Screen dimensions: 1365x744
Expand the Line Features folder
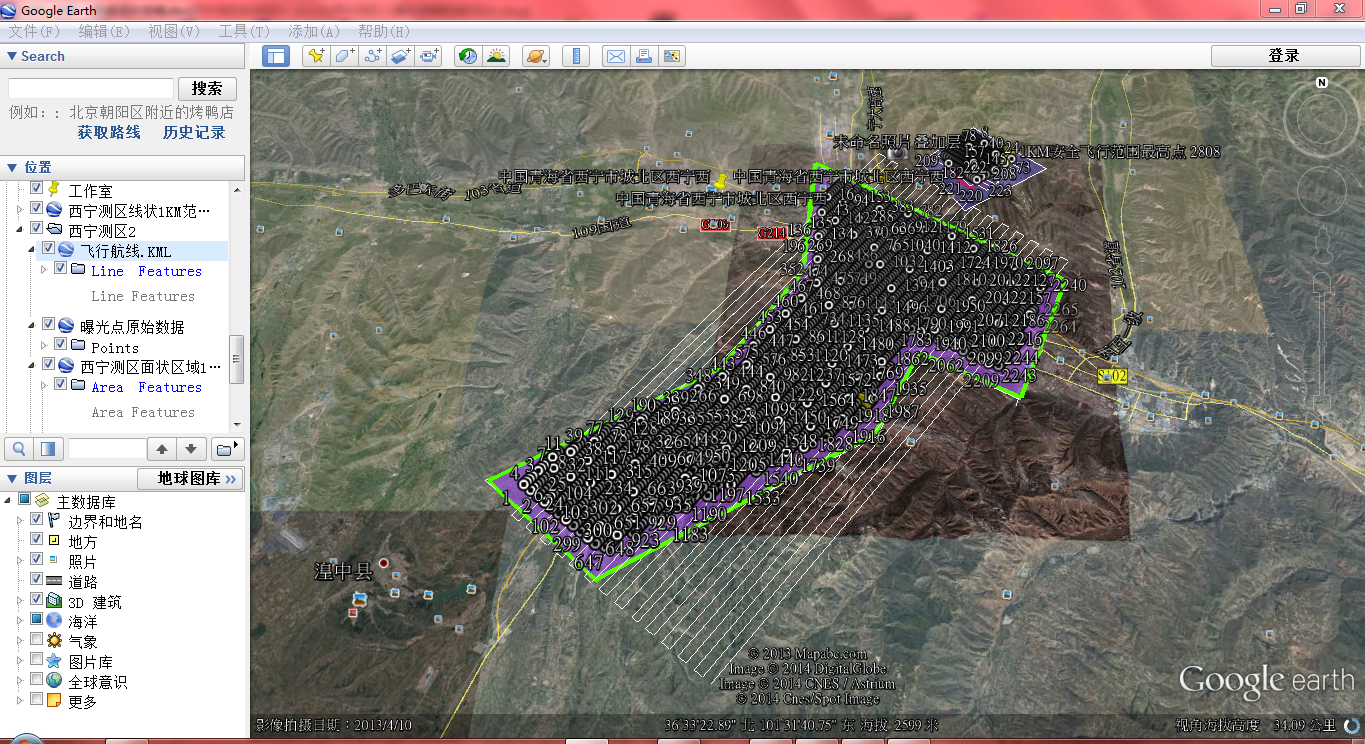coord(44,270)
